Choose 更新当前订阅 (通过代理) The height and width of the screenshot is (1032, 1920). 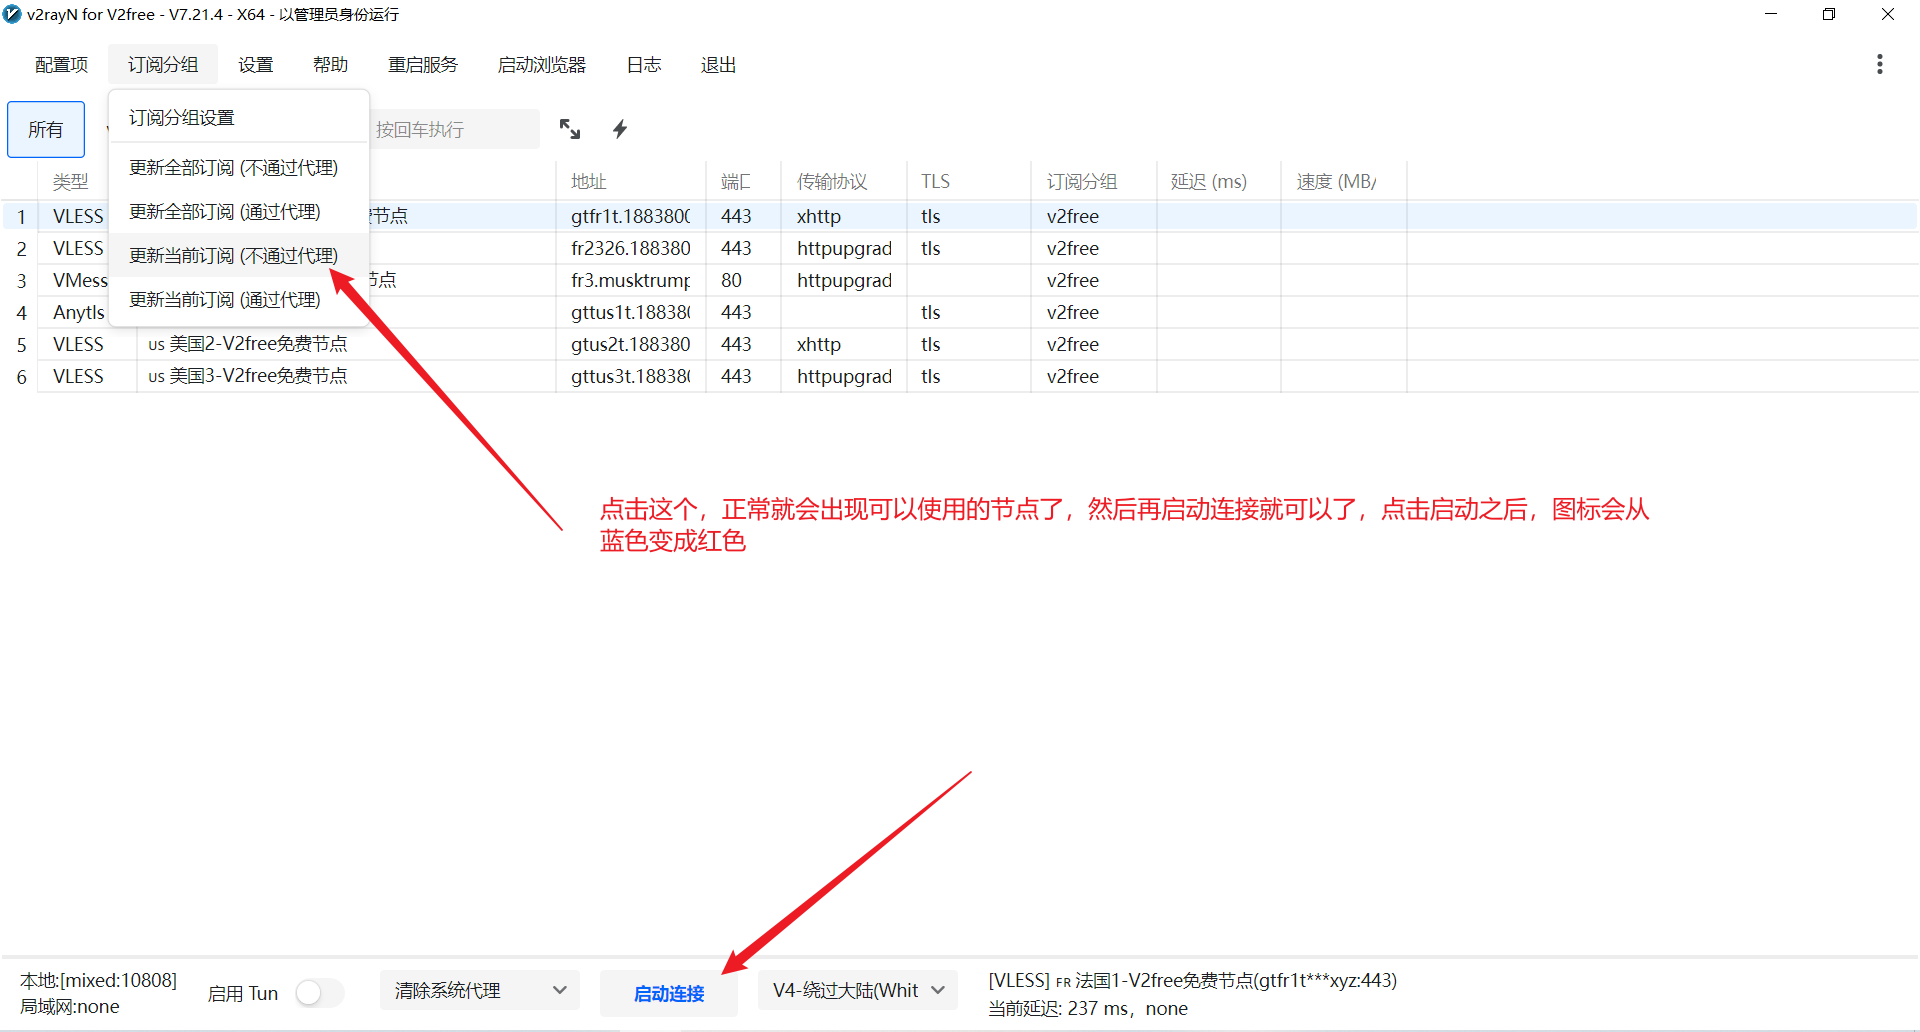[239, 300]
